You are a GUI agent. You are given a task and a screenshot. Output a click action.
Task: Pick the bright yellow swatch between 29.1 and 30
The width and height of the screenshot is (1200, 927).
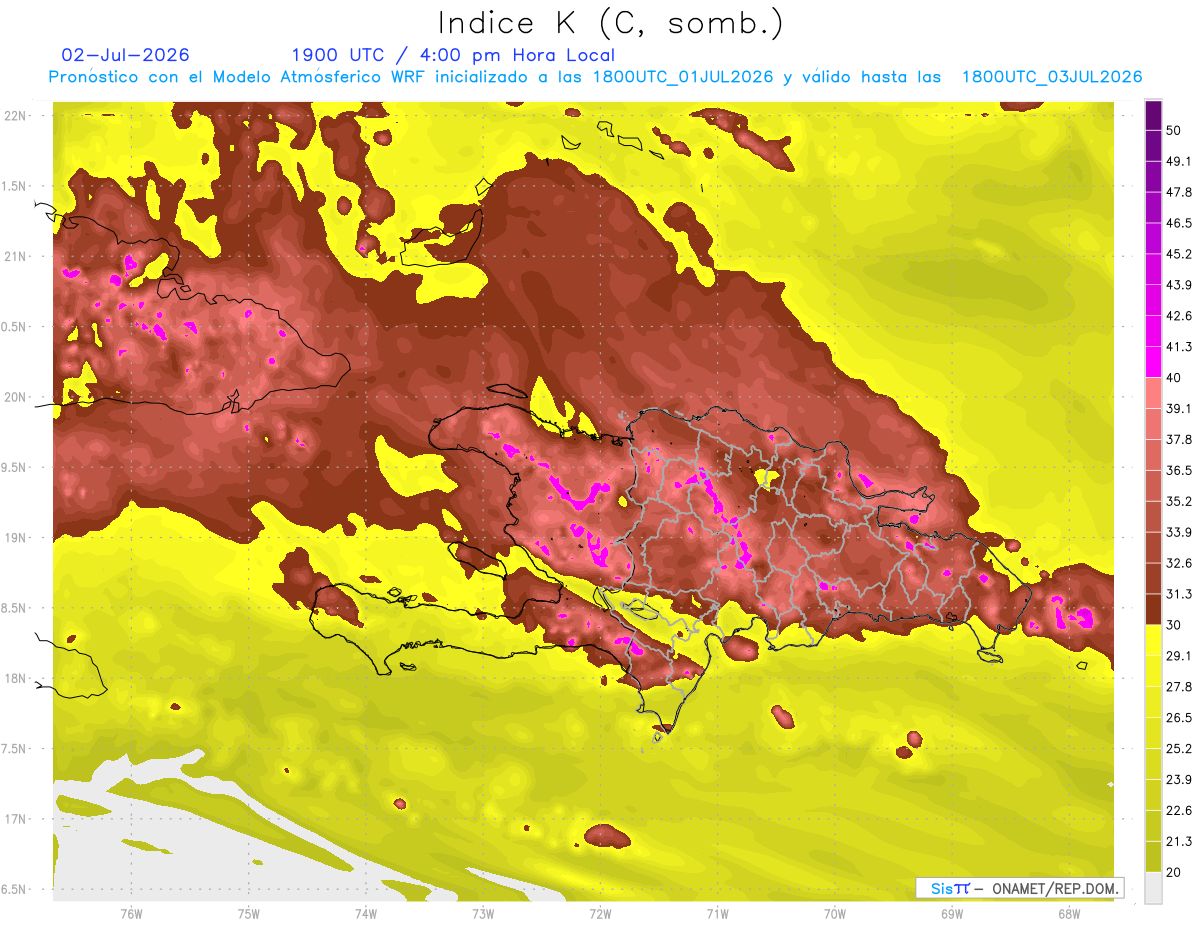1154,640
